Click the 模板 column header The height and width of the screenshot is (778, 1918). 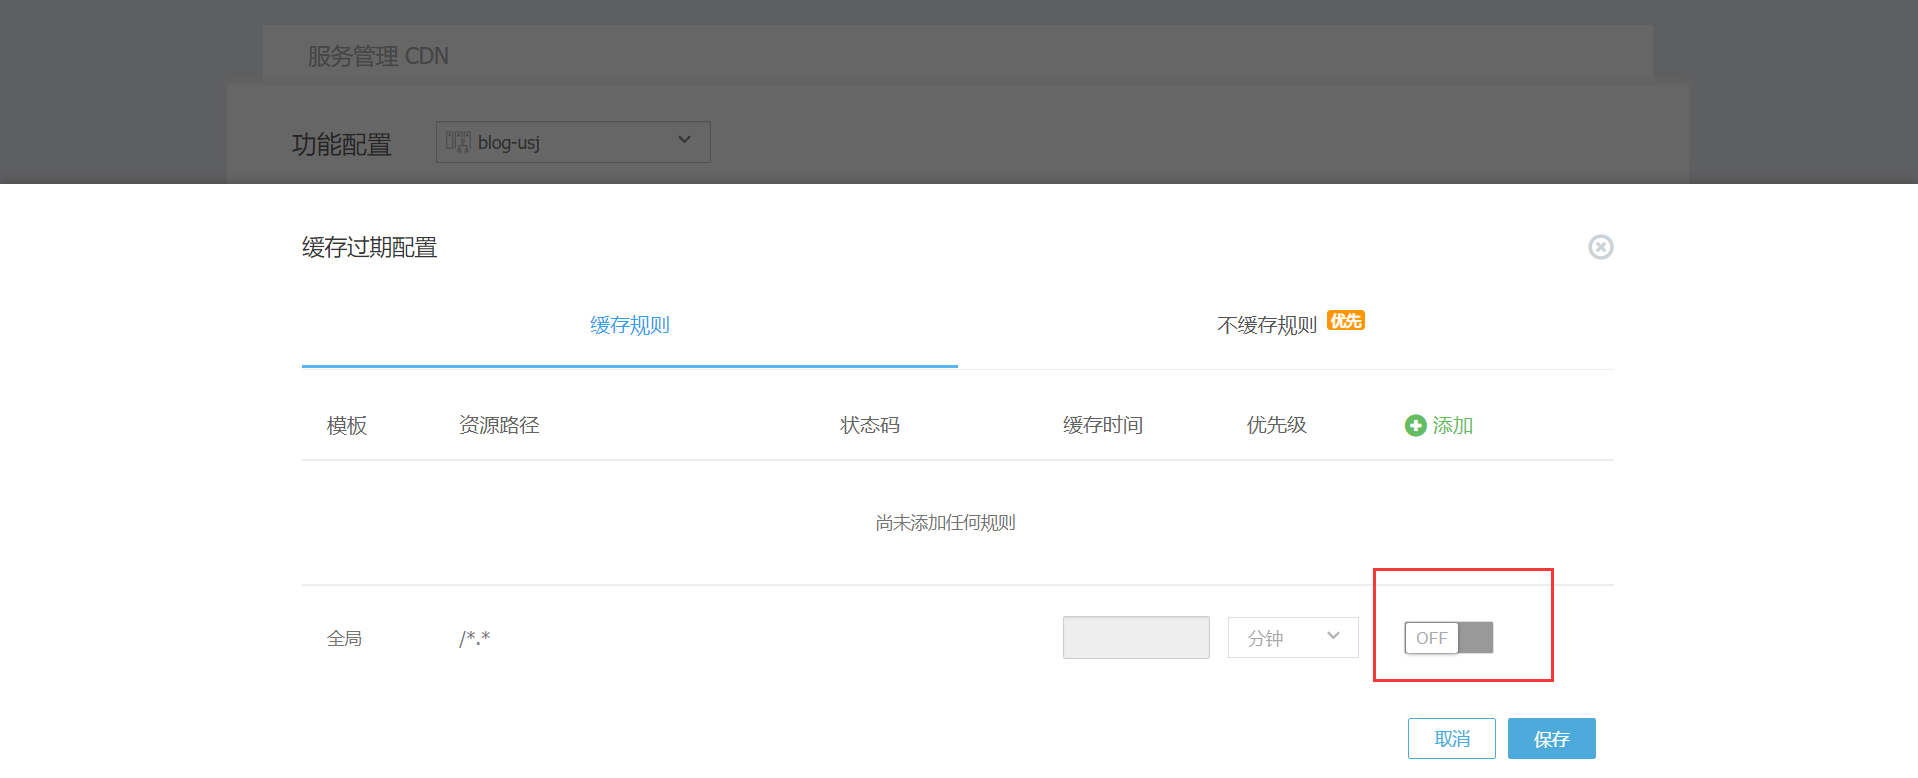(x=347, y=426)
